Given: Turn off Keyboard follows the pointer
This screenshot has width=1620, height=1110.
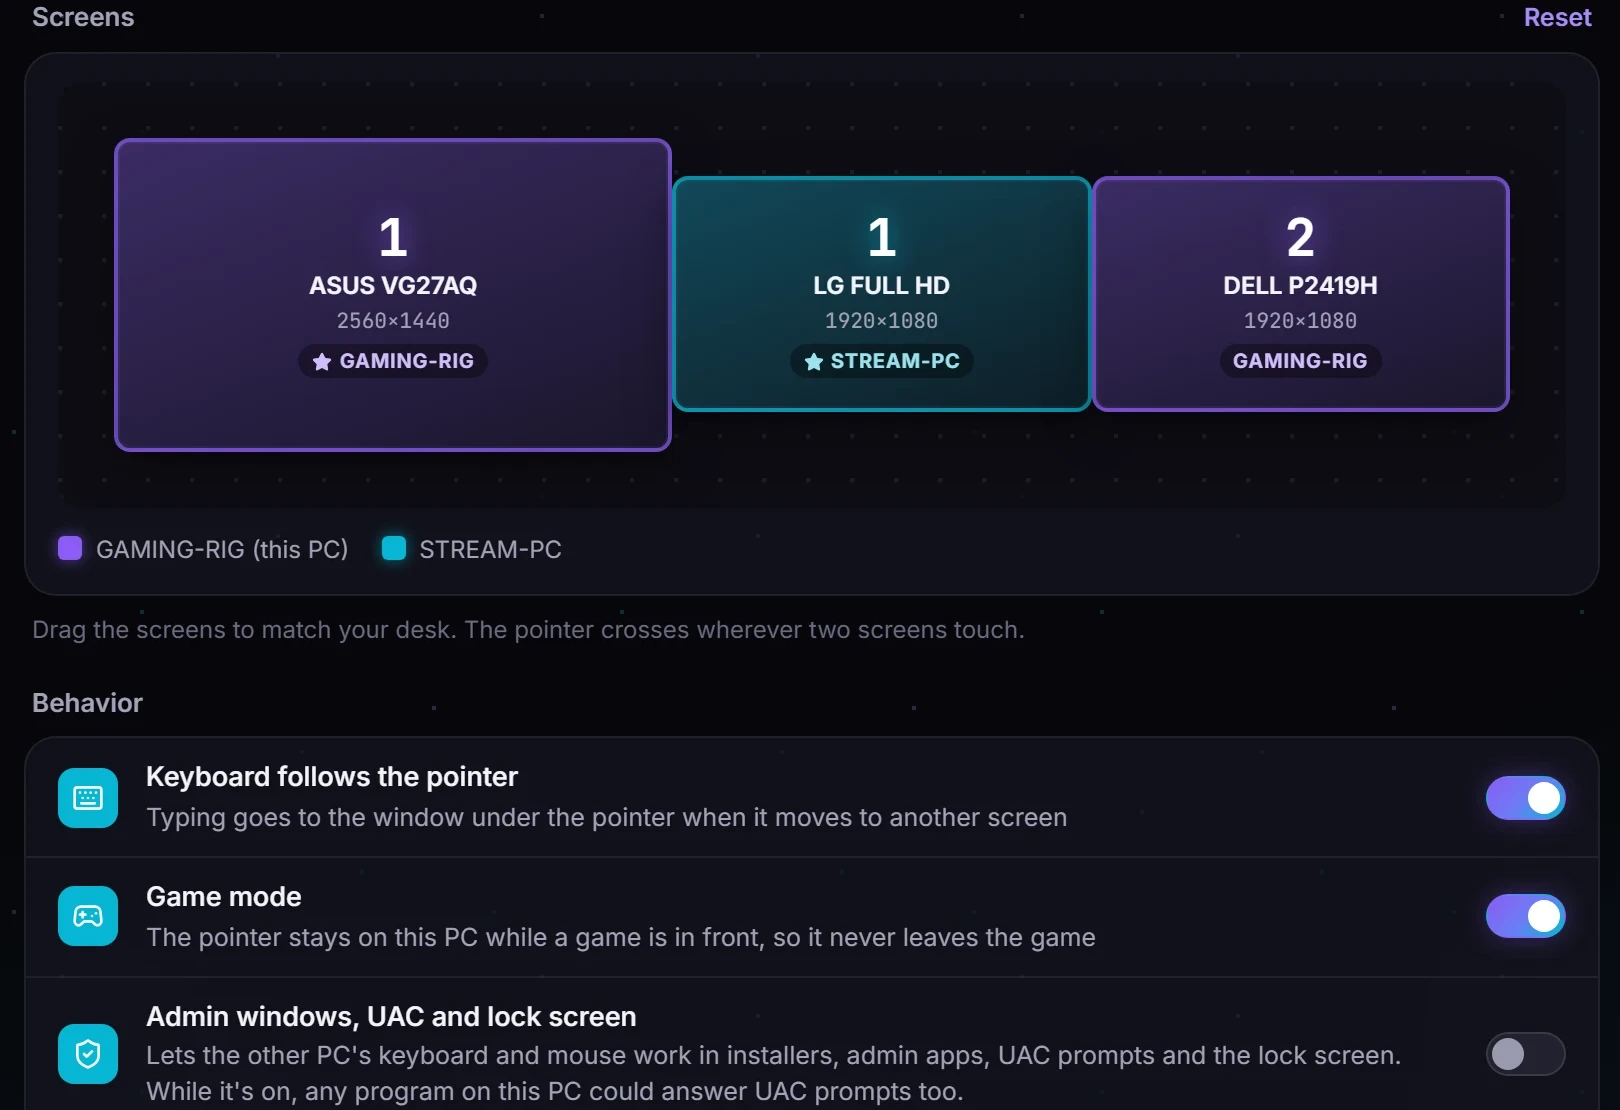Looking at the screenshot, I should pyautogui.click(x=1525, y=798).
